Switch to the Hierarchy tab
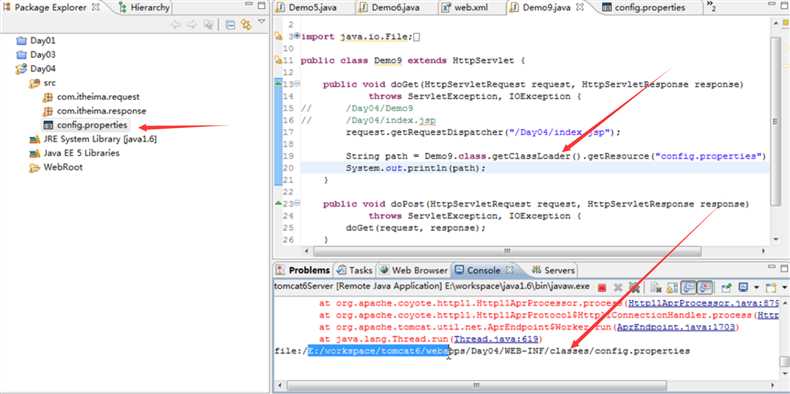Viewport: 790px width, 394px height. (144, 8)
